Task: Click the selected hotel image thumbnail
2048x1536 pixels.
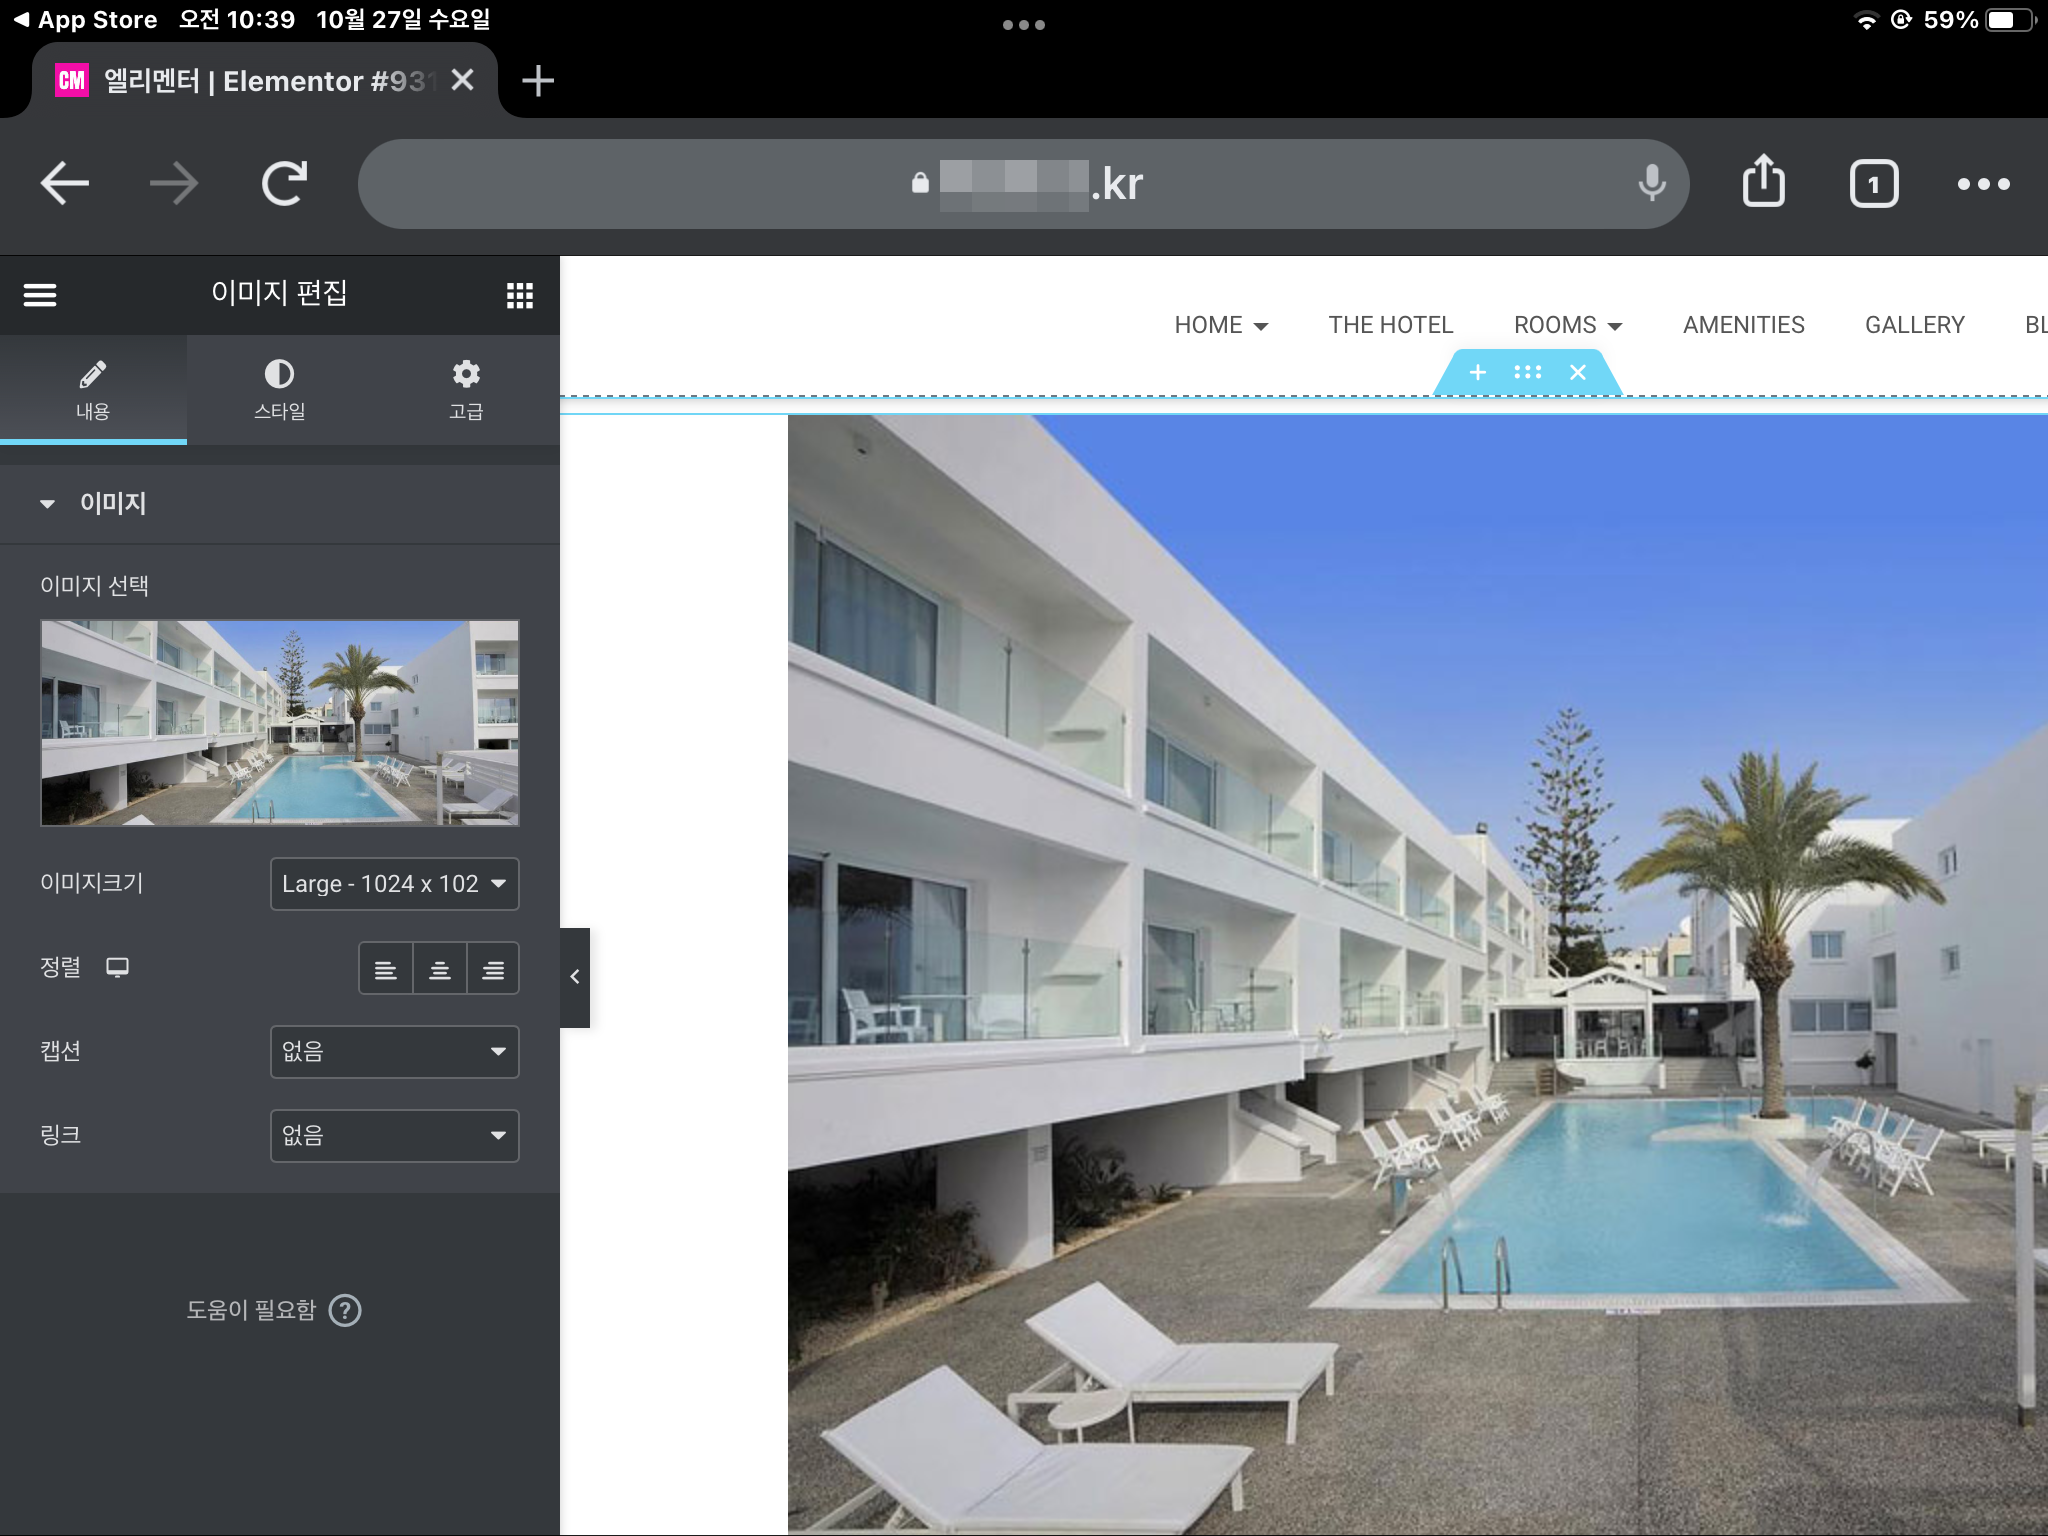Action: point(279,722)
